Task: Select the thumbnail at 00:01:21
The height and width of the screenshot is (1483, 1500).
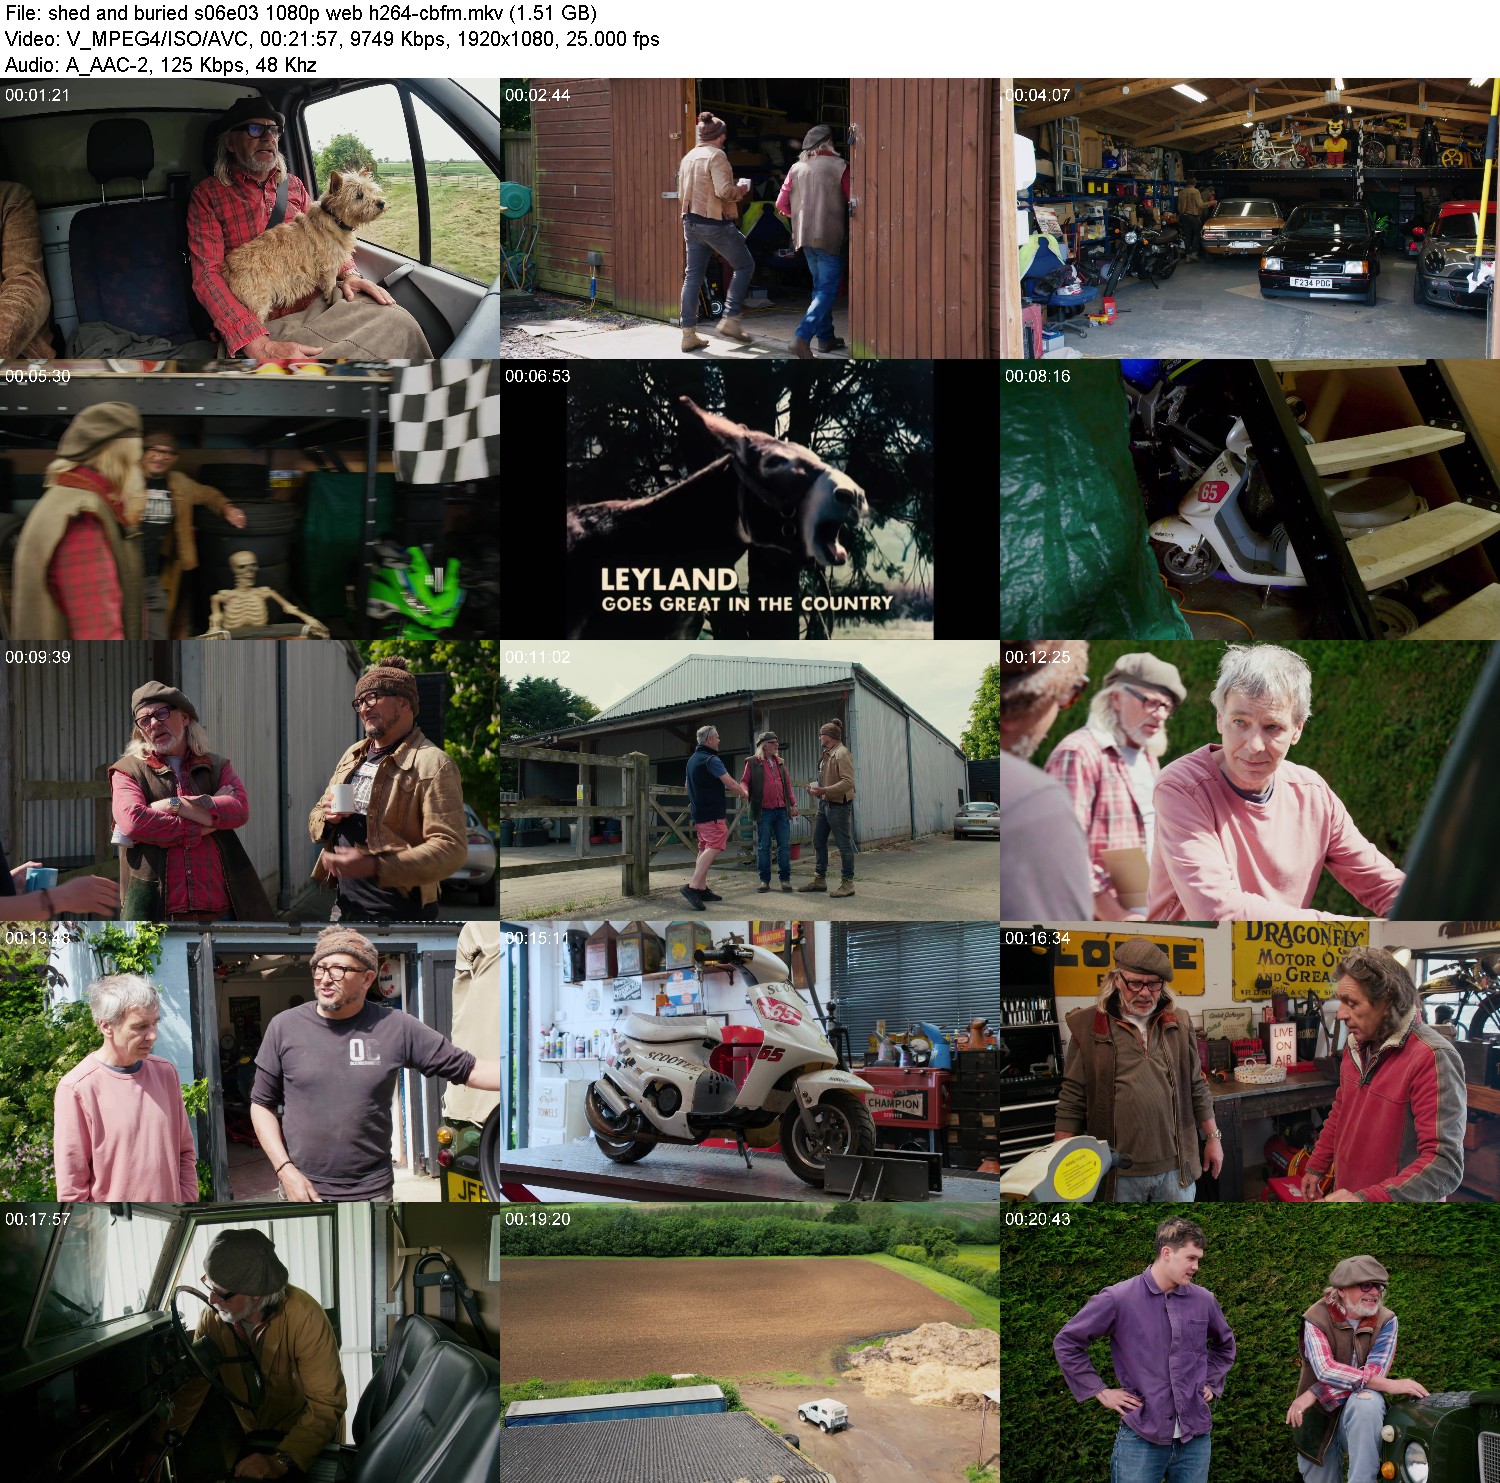Action: tap(249, 219)
